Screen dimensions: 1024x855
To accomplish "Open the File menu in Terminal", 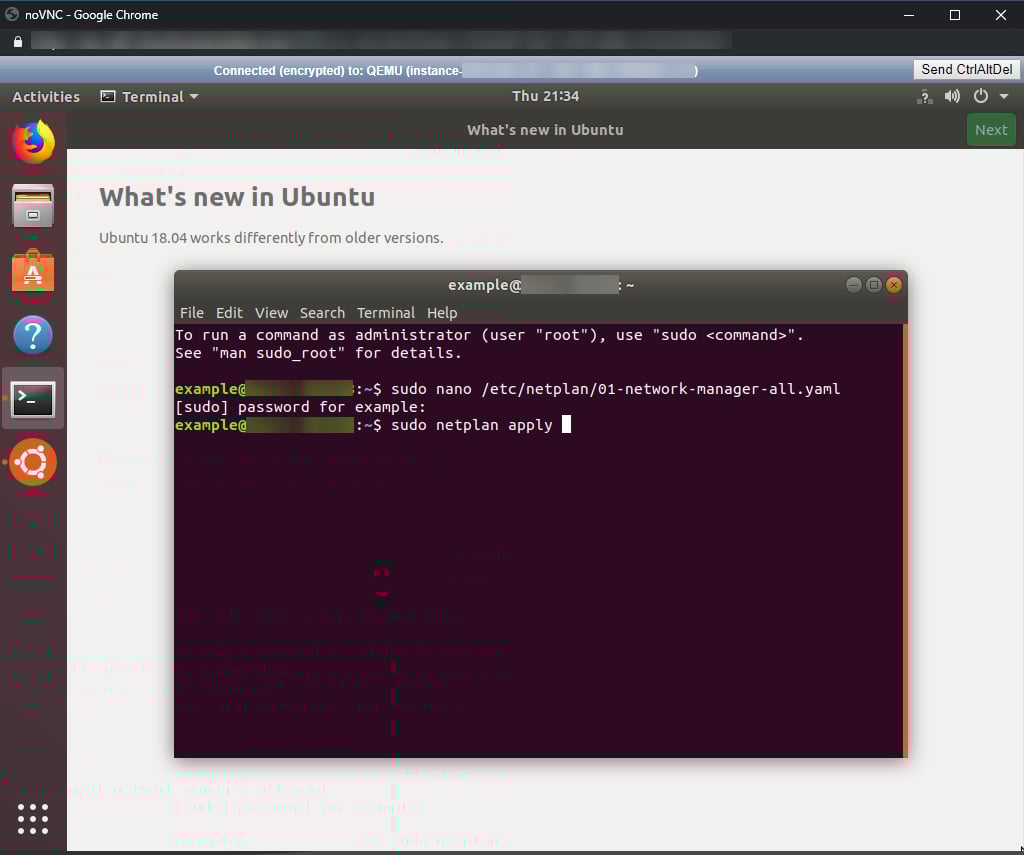I will (x=191, y=313).
